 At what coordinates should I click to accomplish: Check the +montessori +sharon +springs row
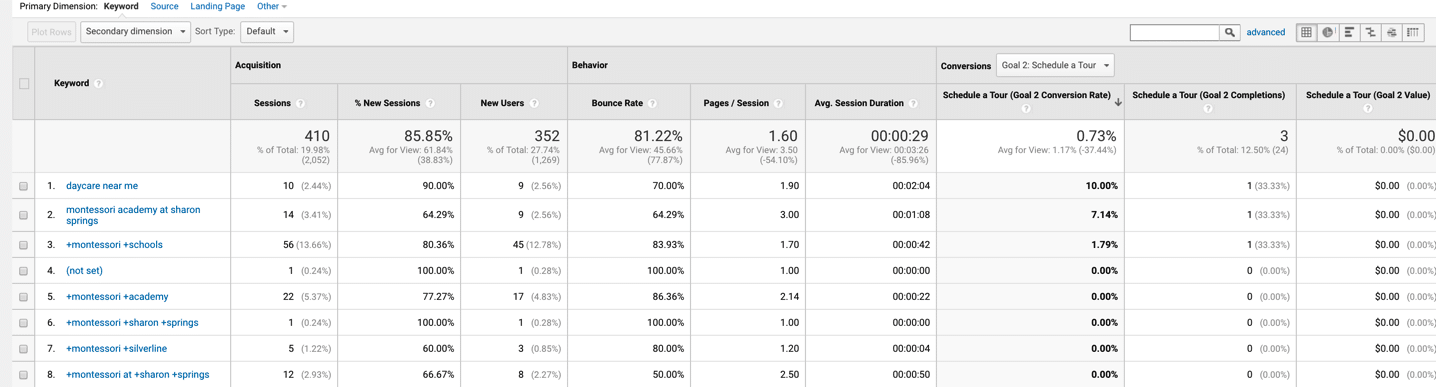coord(23,323)
